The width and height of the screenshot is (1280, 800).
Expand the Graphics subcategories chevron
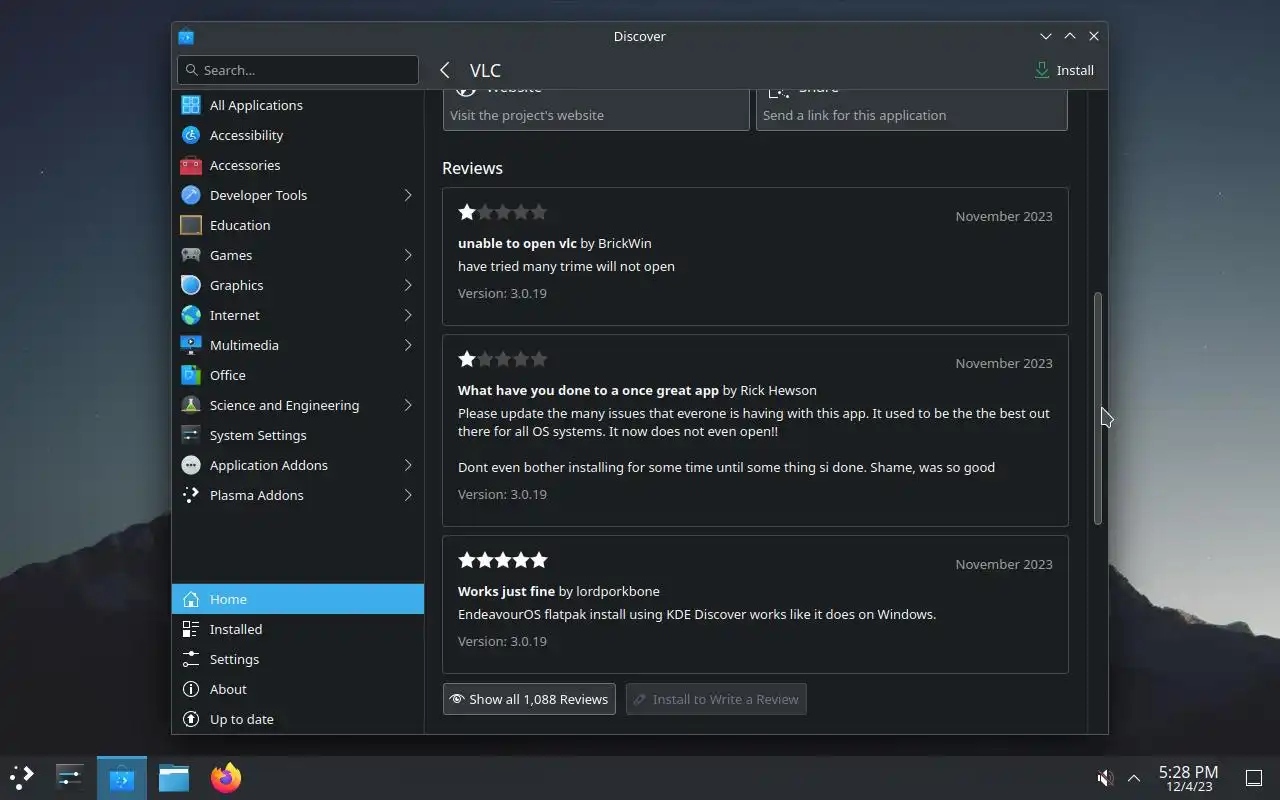click(408, 285)
